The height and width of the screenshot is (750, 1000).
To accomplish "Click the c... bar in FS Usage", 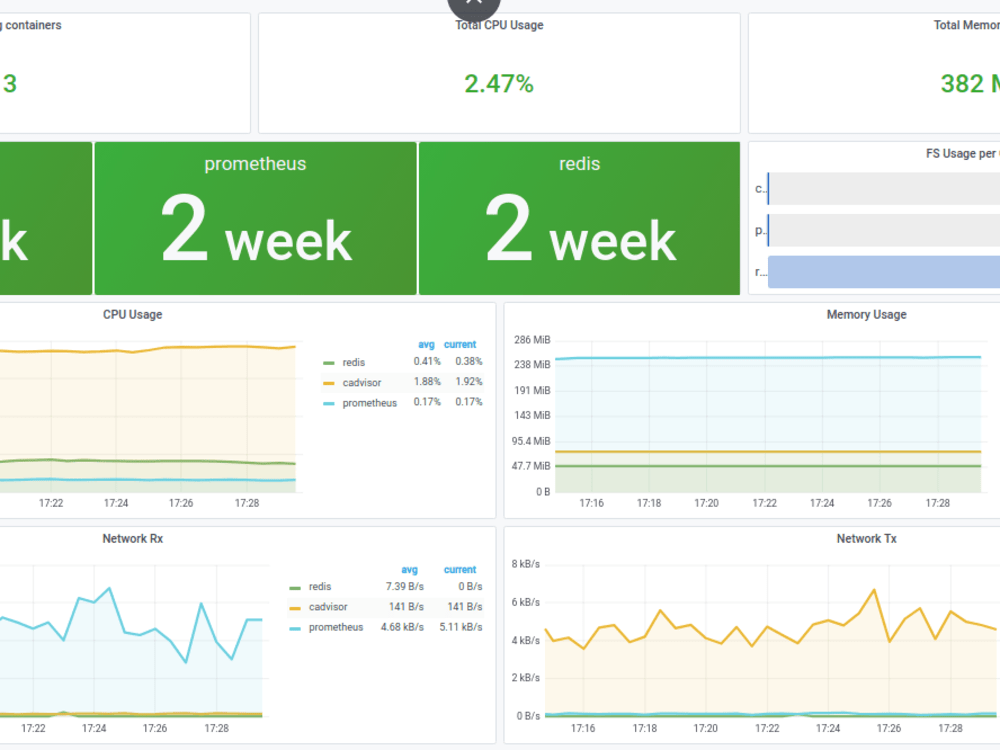I will (884, 189).
